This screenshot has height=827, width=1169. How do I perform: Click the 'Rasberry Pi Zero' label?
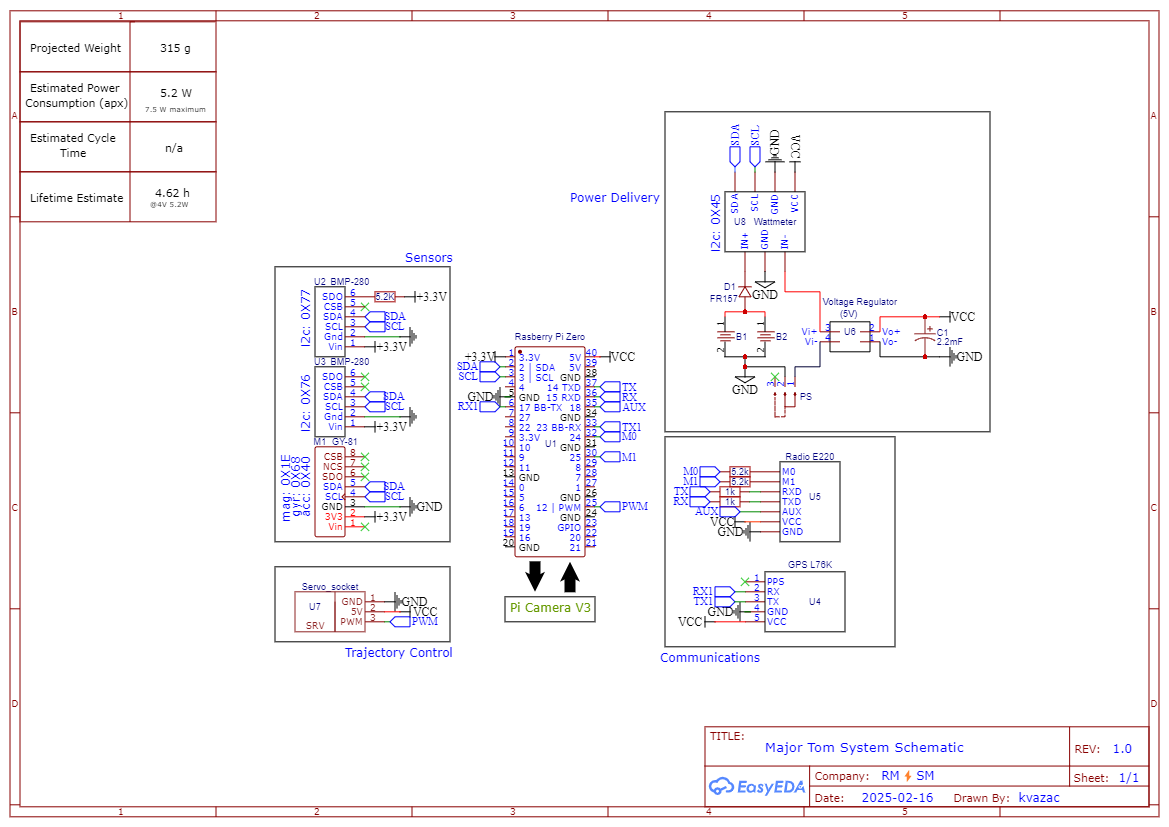pyautogui.click(x=549, y=337)
